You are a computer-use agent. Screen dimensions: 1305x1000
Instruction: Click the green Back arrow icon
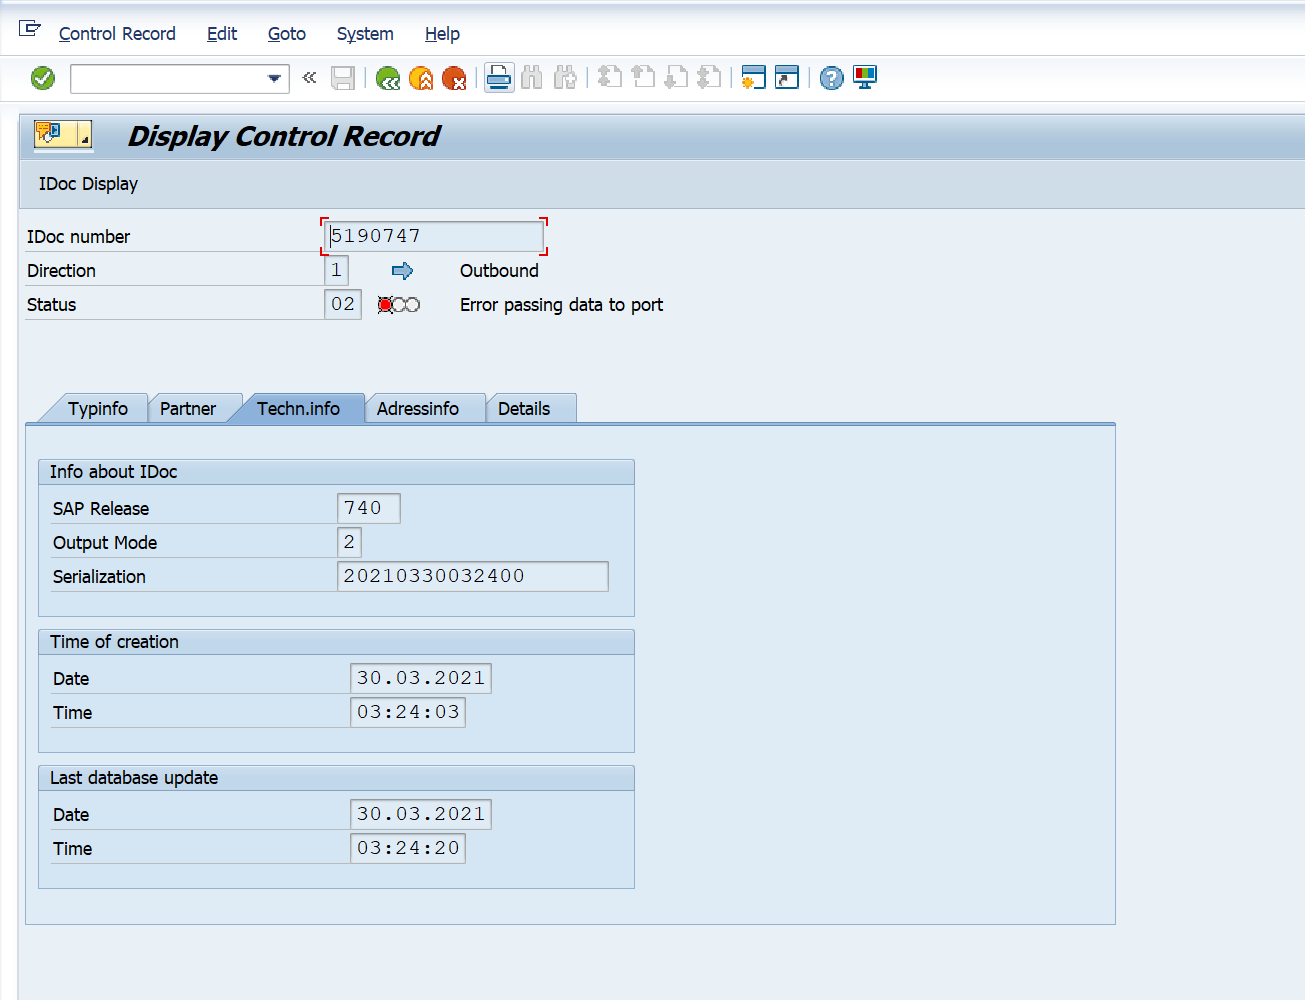pyautogui.click(x=388, y=78)
